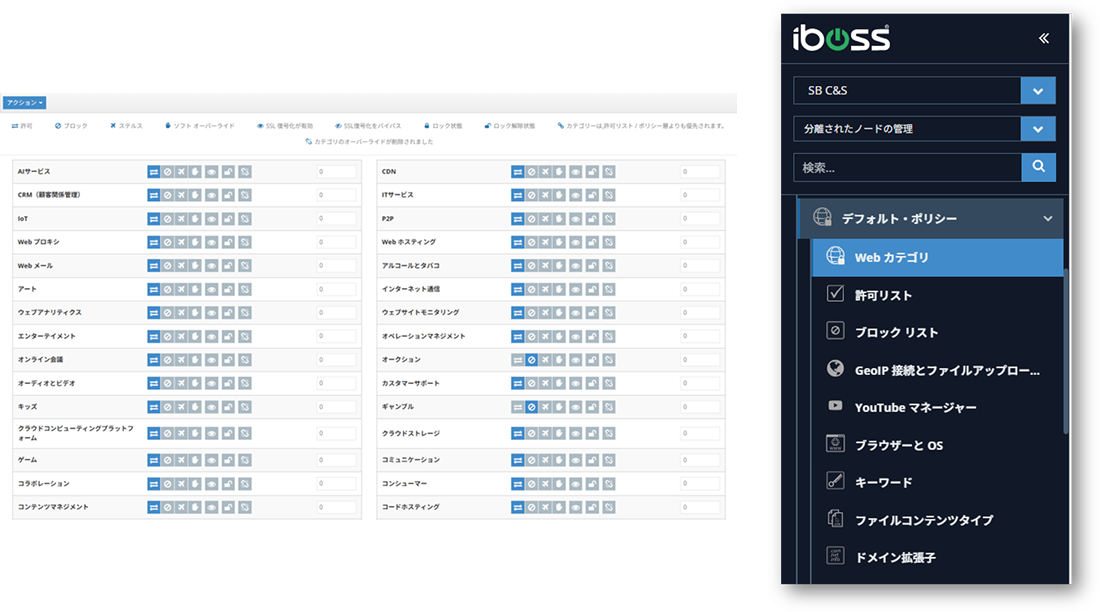The width and height of the screenshot is (1100, 612).
Task: Toggle SSL decryption eye for CRM row
Action: click(x=212, y=195)
